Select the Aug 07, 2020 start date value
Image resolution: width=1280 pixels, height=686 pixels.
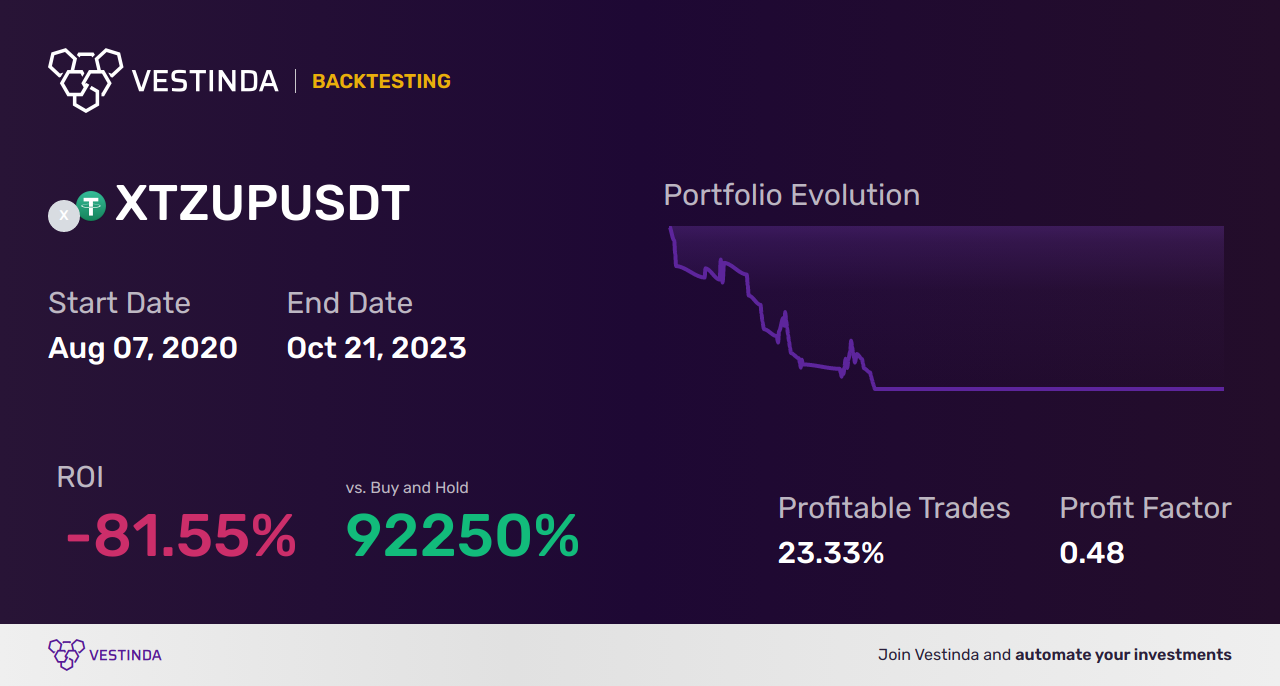point(143,348)
